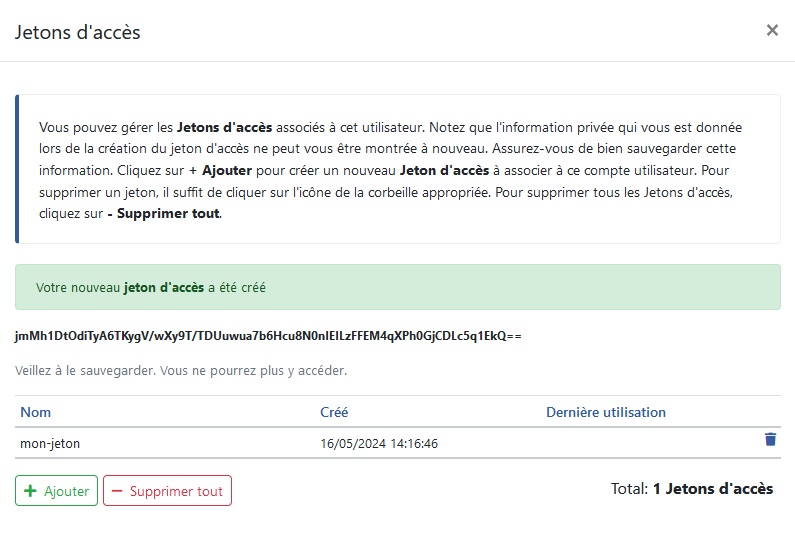Click the Jetons d'accès dialog title

pyautogui.click(x=78, y=32)
